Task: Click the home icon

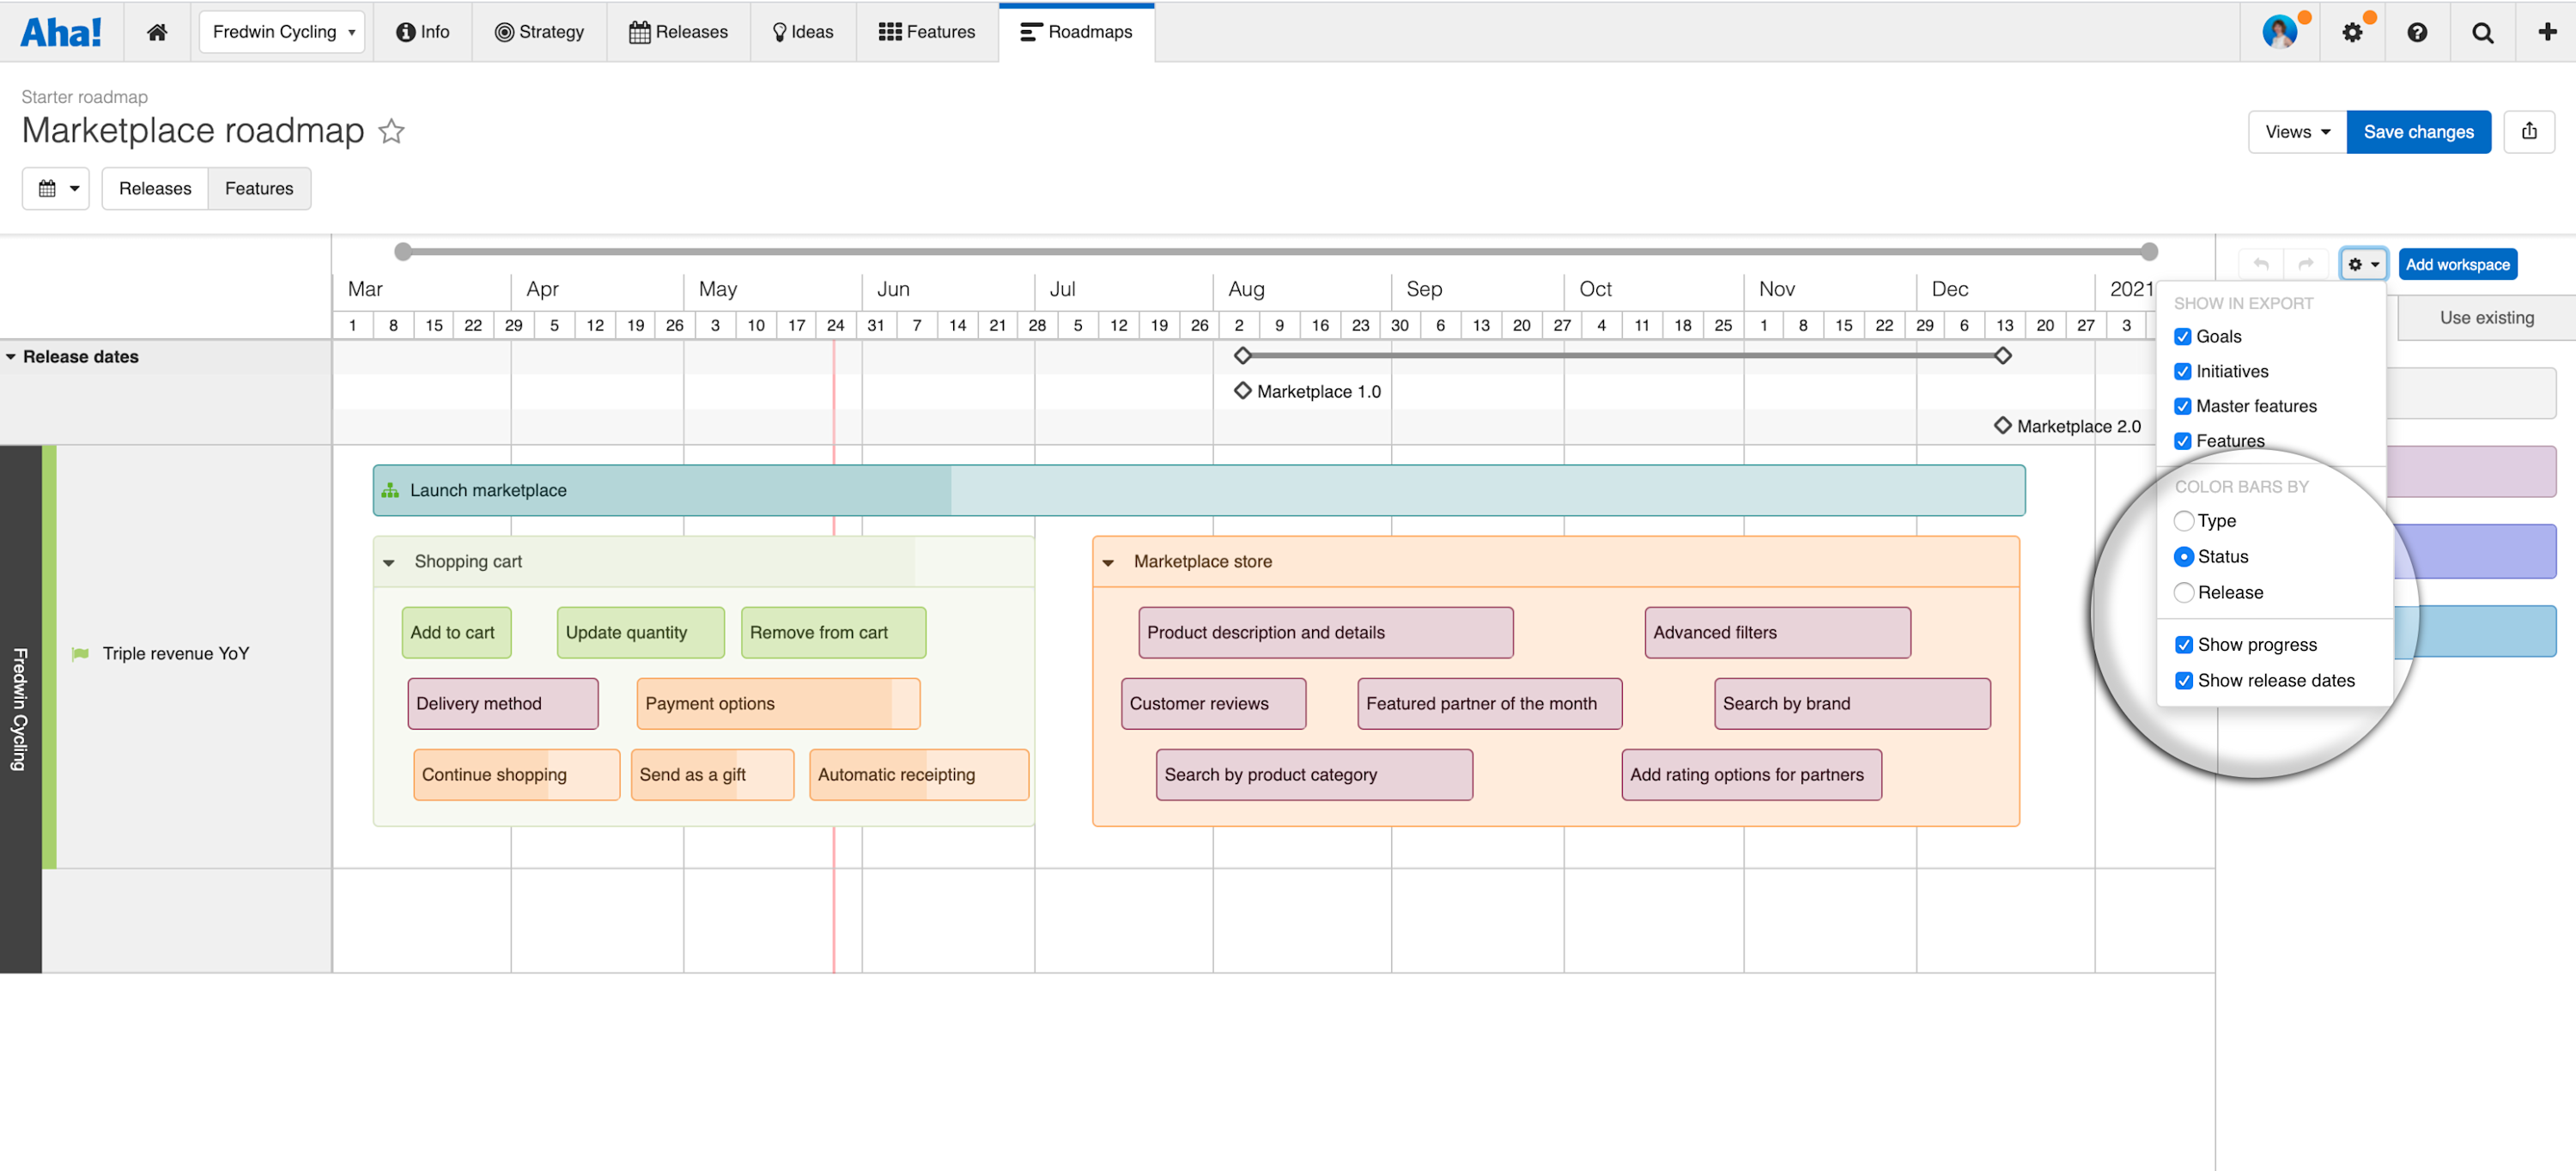Action: pyautogui.click(x=157, y=31)
